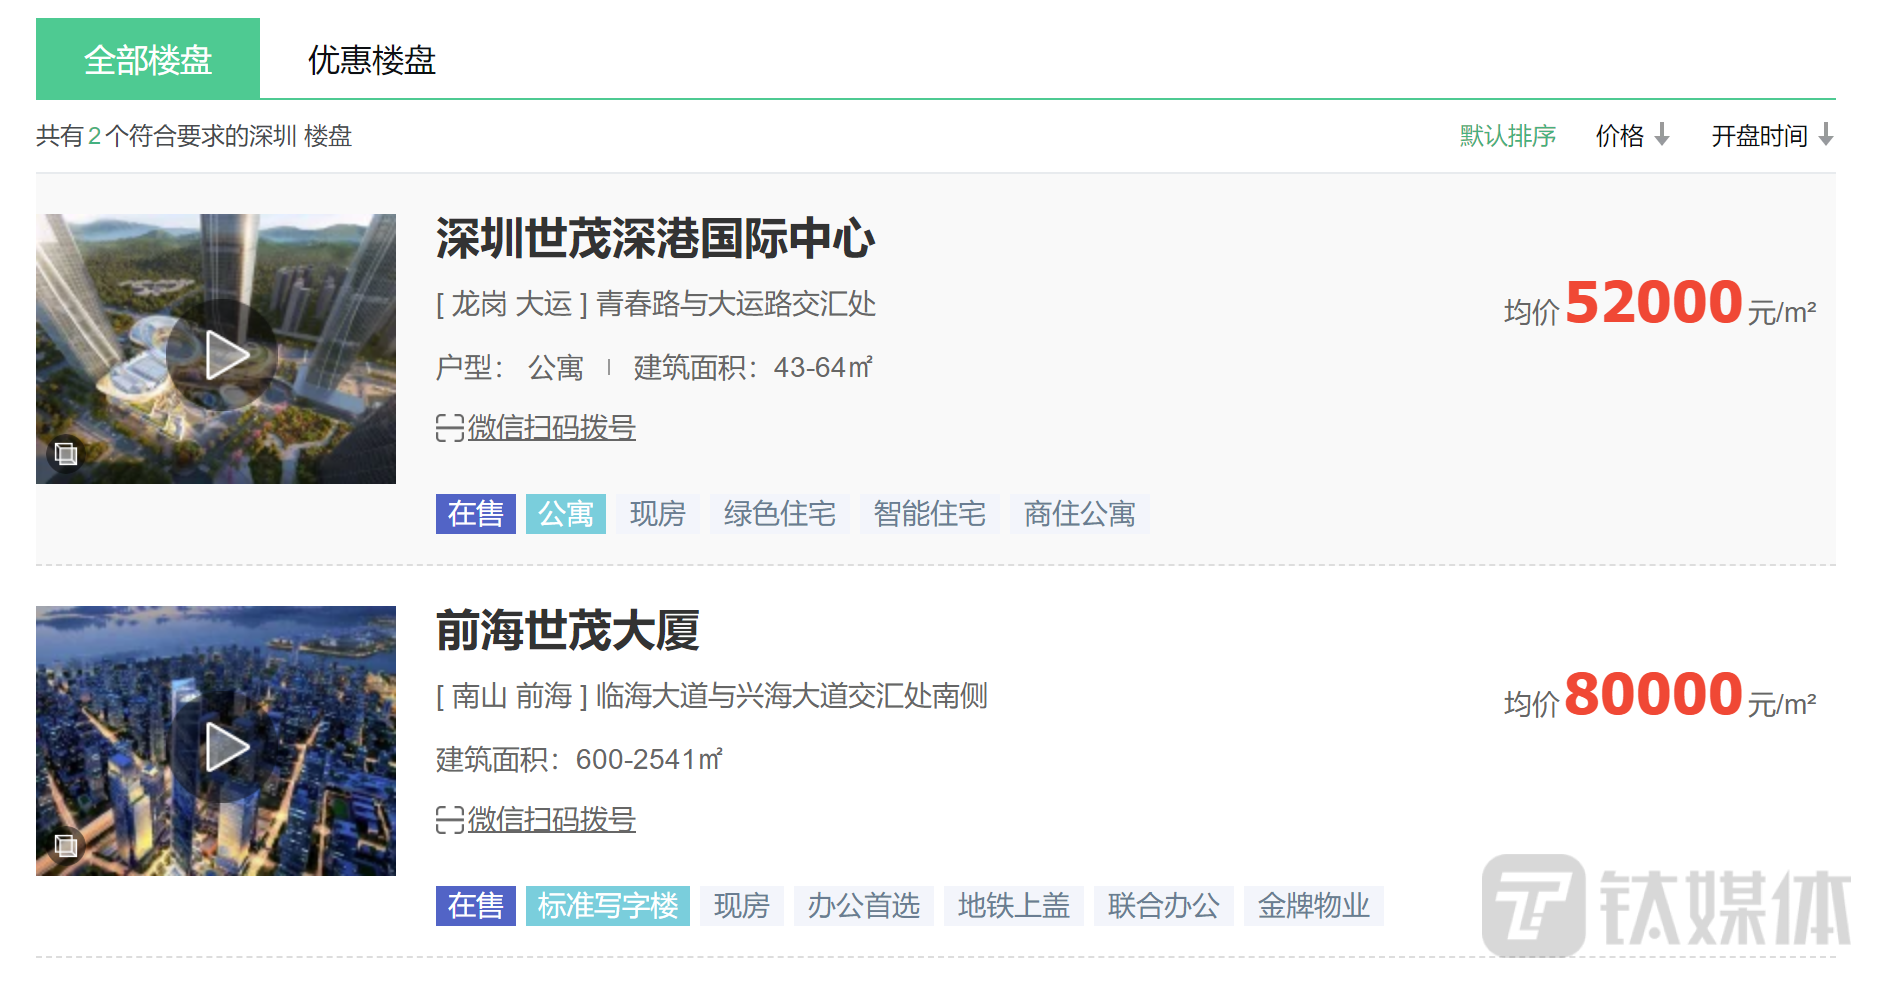Screen dimensions: 1885x992
Task: Click 微信扫码拨号 under 前海世茂大厦
Action: click(551, 820)
